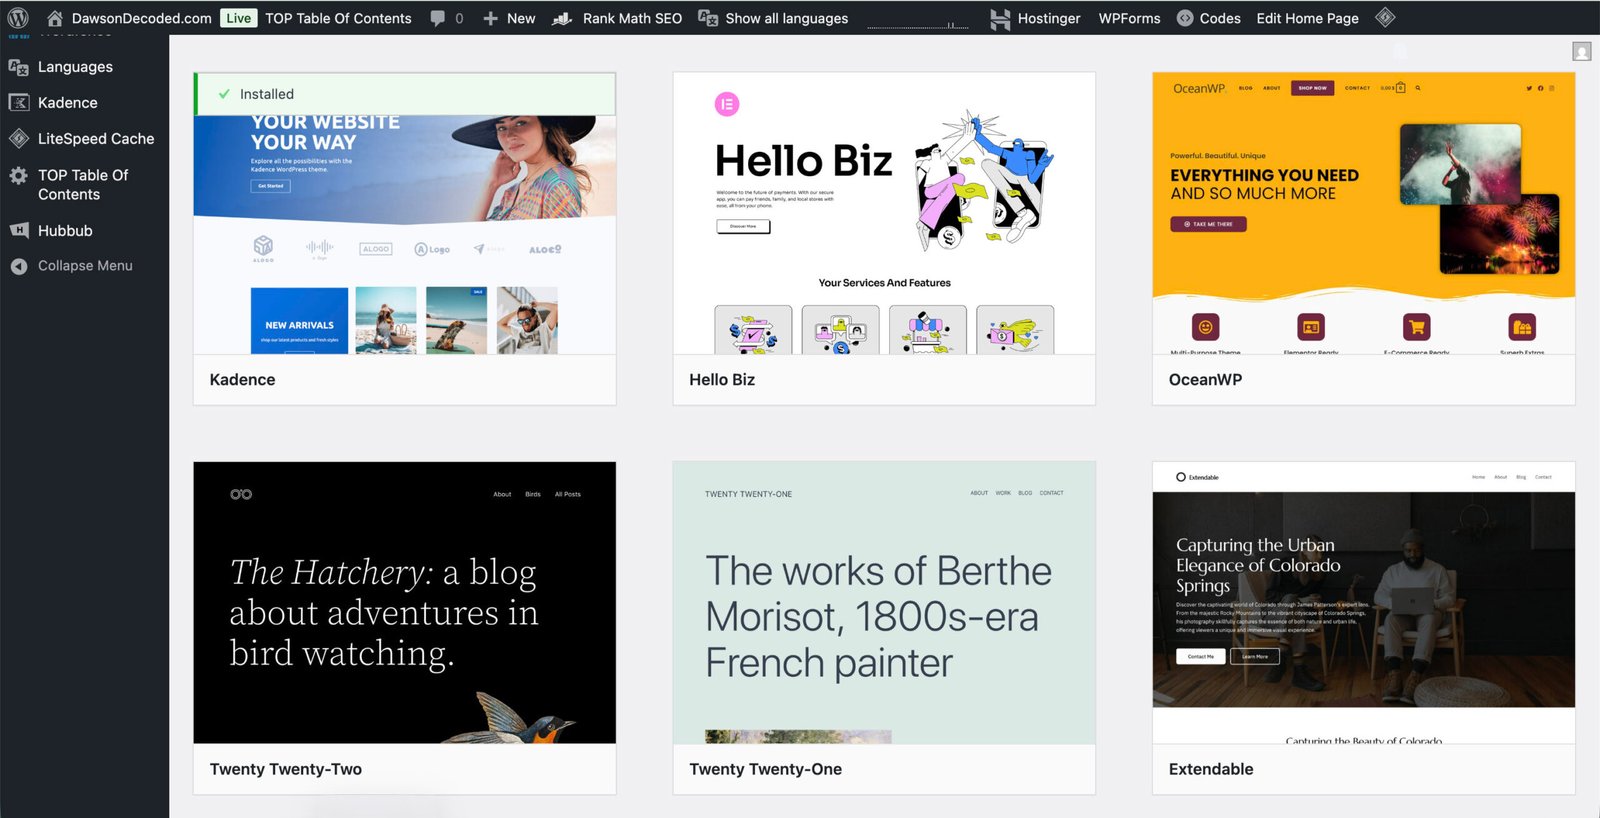Select the Twenty Twenty-Two theme screenshot
Screen dimensions: 1600x818
coord(405,602)
